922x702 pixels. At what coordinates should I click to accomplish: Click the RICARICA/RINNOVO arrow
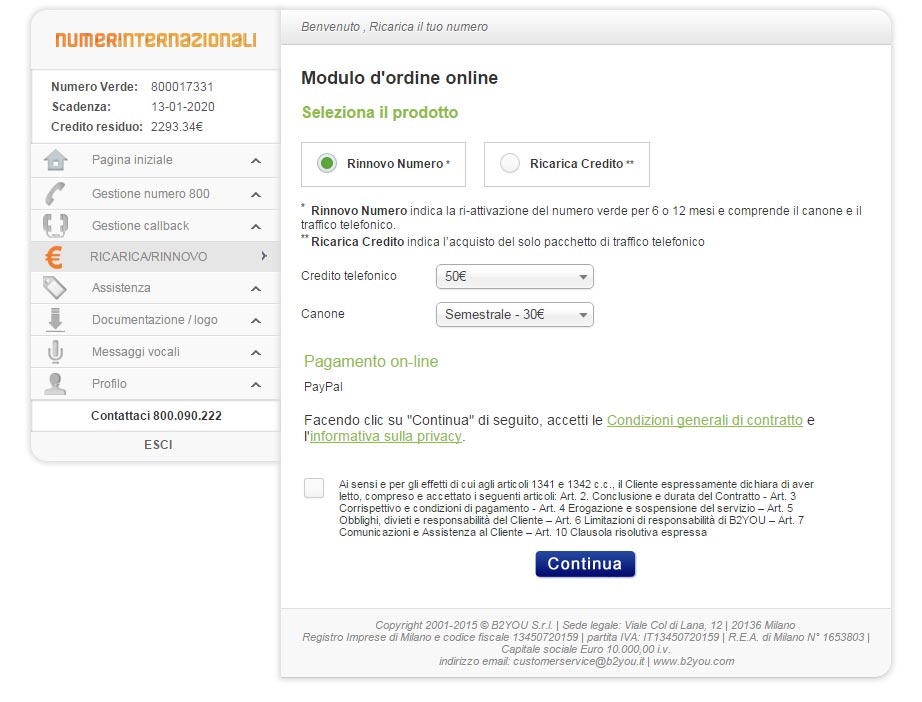(x=264, y=256)
